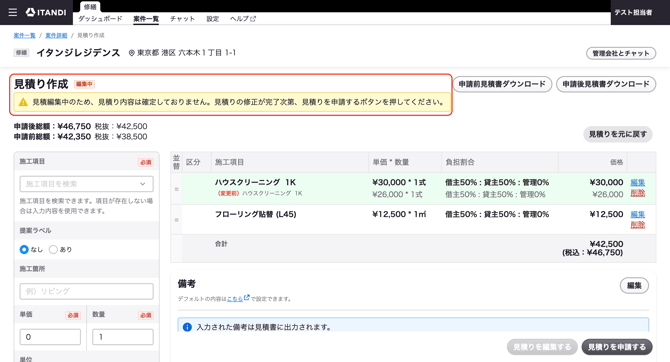Click the warning triangle icon in banner
Screen dimensions: 670x362
click(23, 102)
